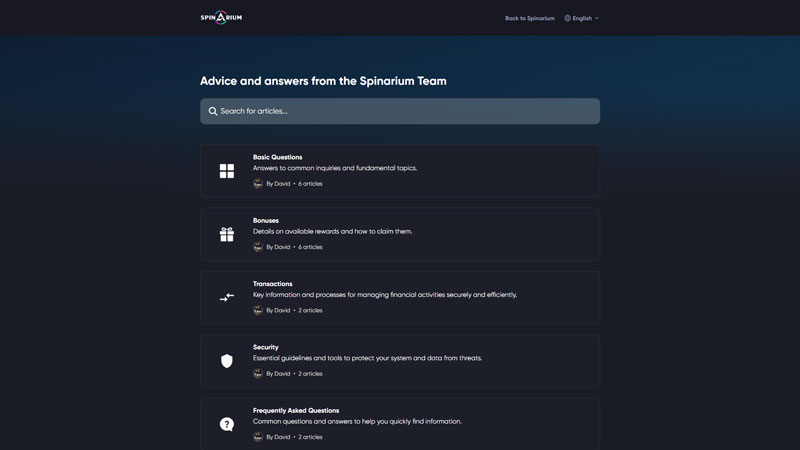Click 'Details on available rewards and how to claim them.'
This screenshot has width=800, height=450.
[333, 231]
